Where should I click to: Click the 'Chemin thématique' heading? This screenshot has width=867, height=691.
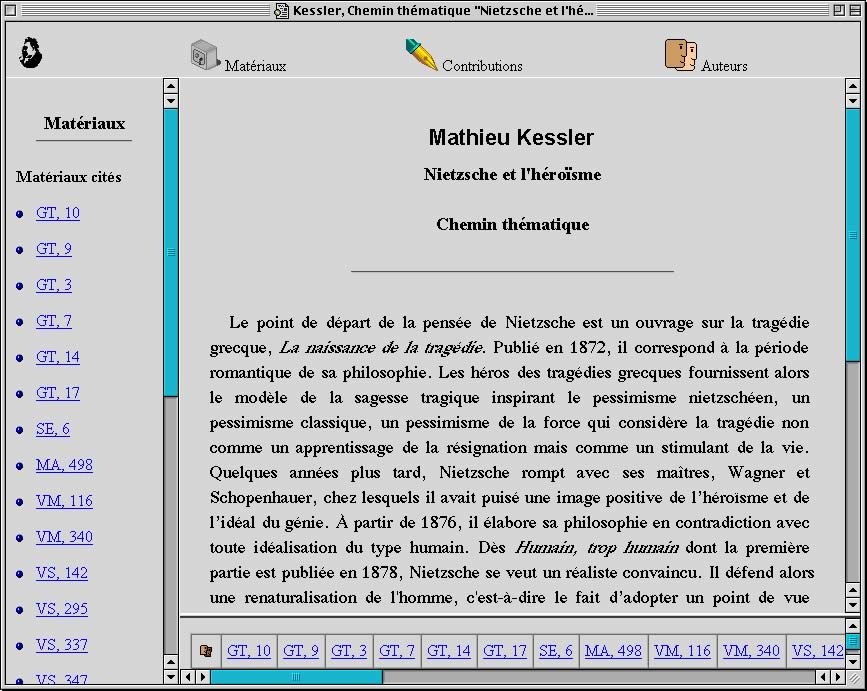click(513, 224)
